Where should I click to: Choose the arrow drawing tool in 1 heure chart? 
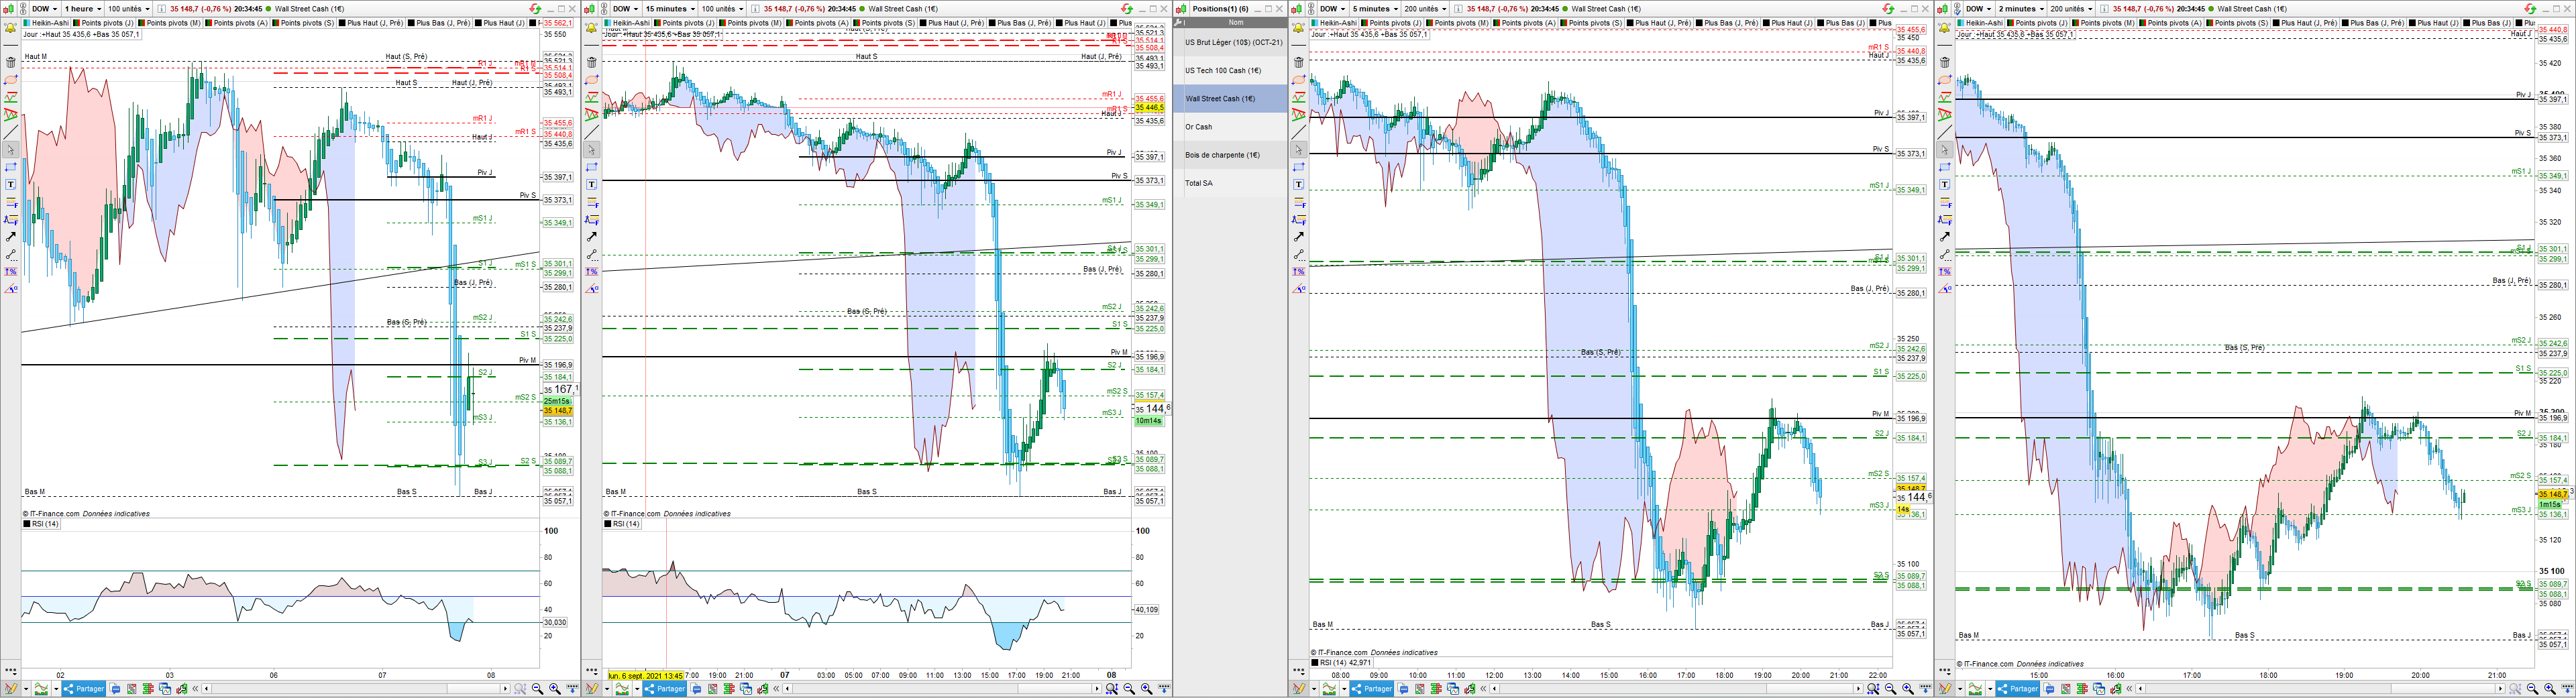click(x=11, y=237)
